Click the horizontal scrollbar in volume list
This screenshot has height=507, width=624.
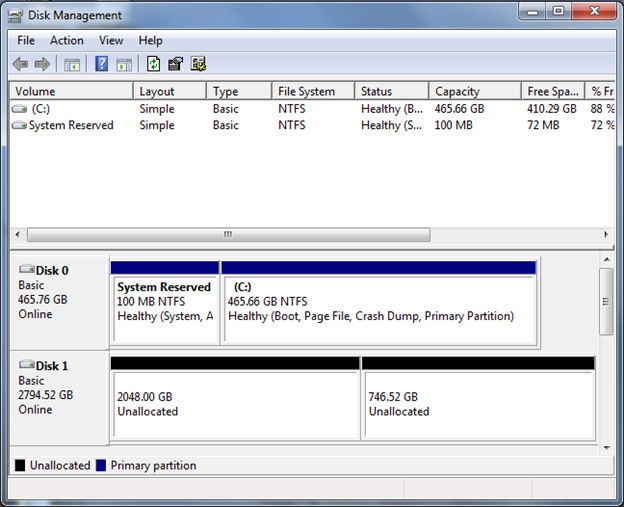click(x=228, y=235)
